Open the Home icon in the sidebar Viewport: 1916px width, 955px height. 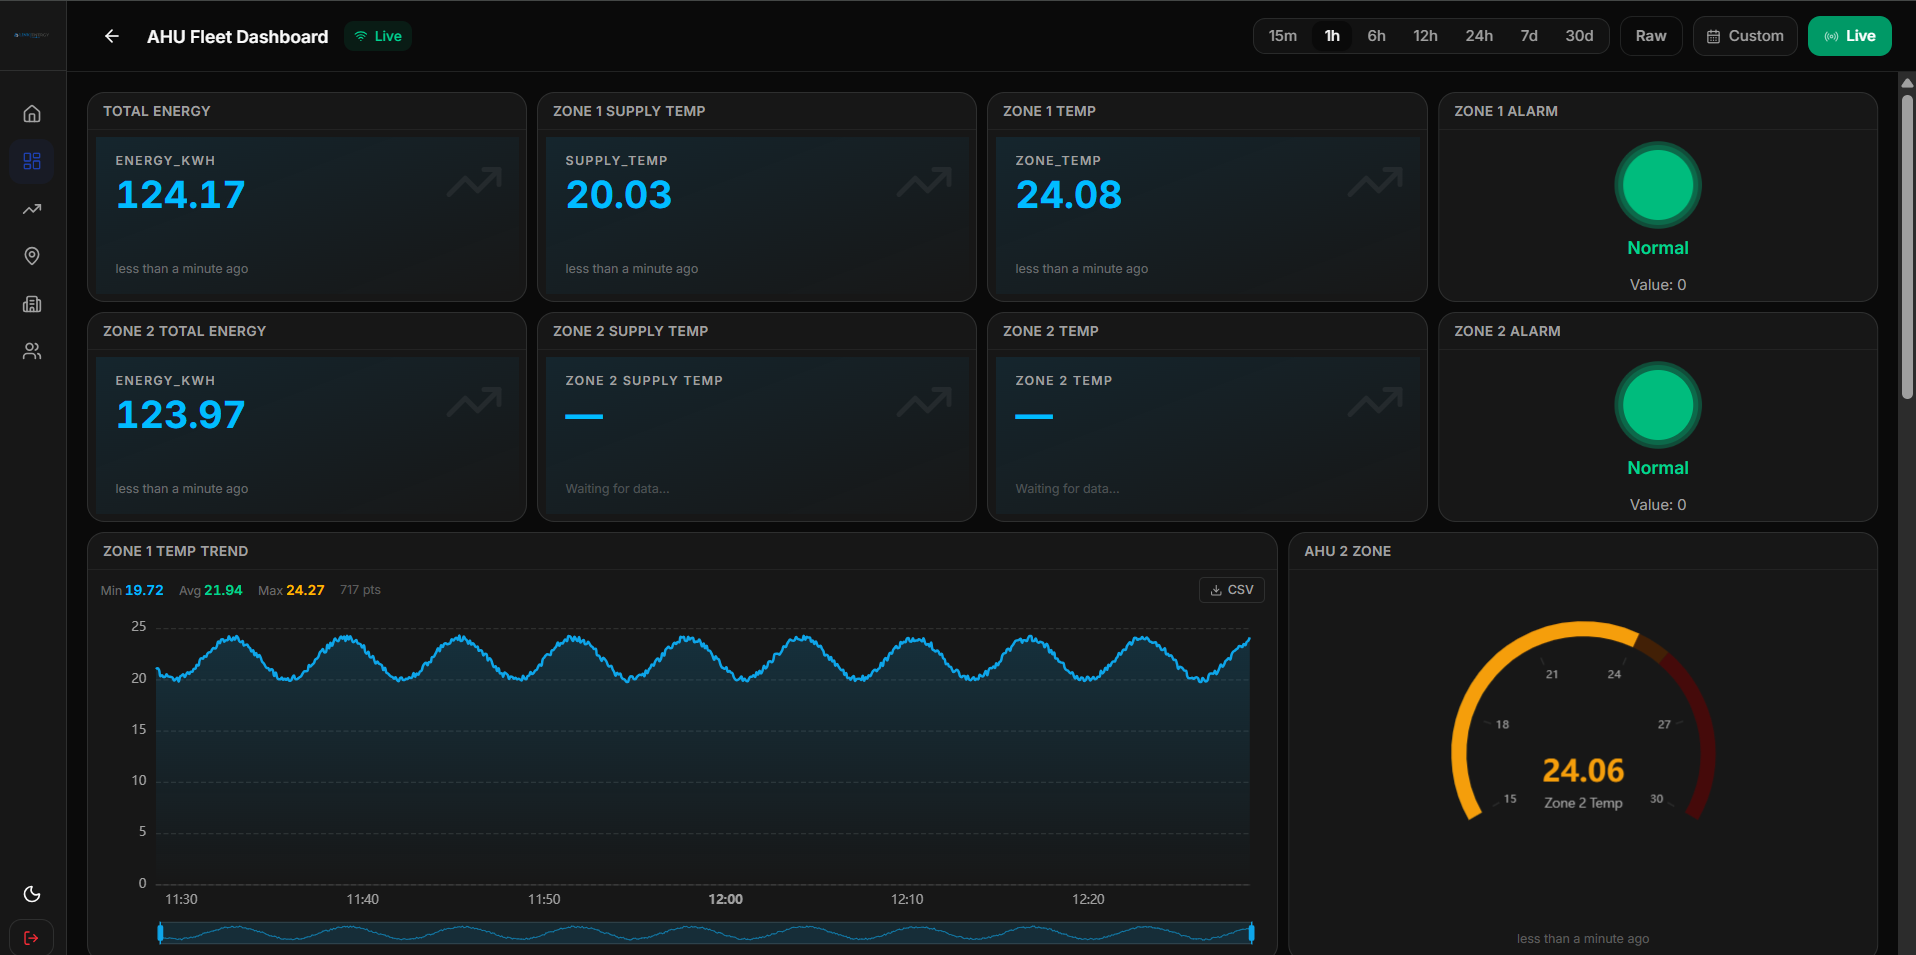pos(32,114)
